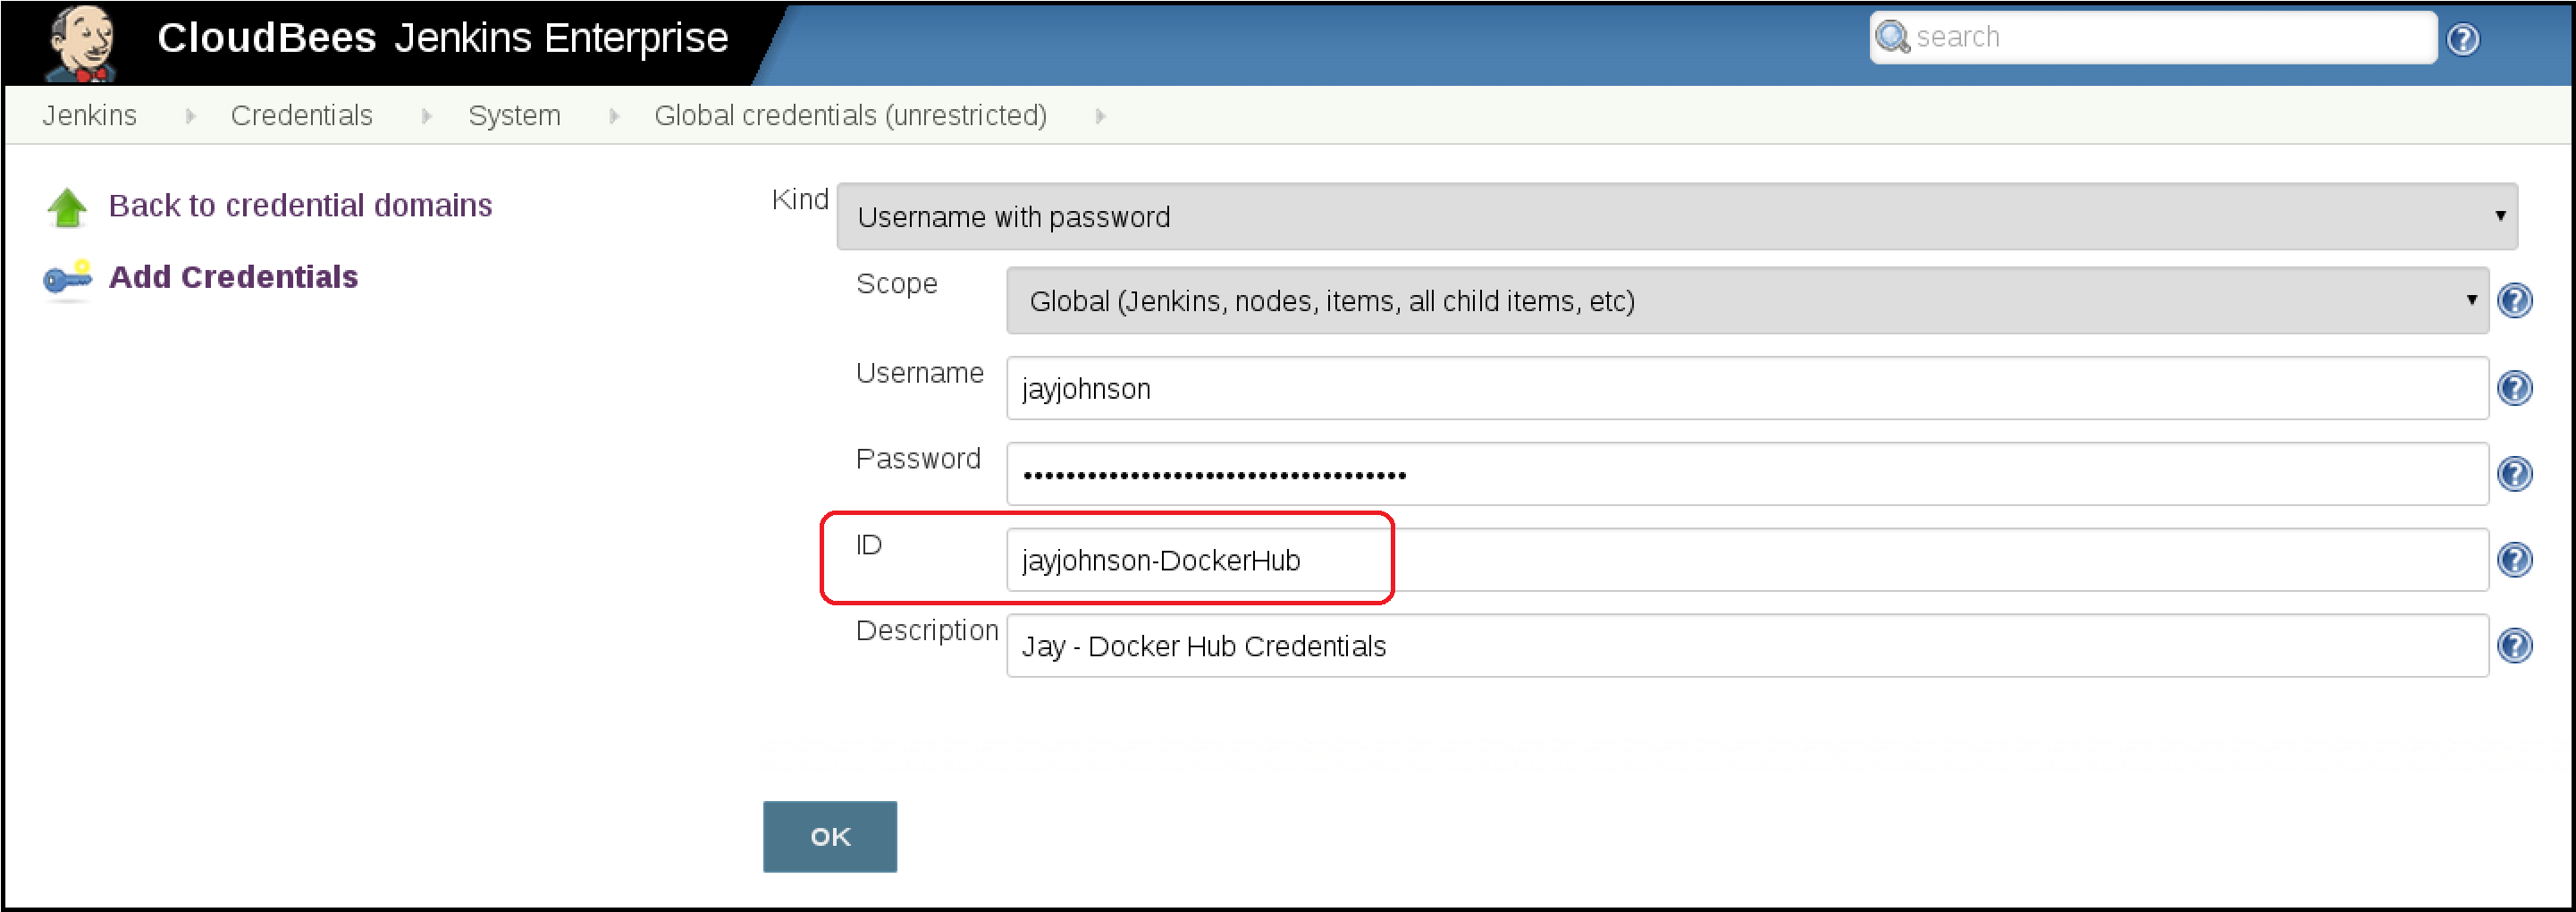This screenshot has width=2576, height=912.
Task: Click the help icon next to Scope
Action: (2516, 299)
